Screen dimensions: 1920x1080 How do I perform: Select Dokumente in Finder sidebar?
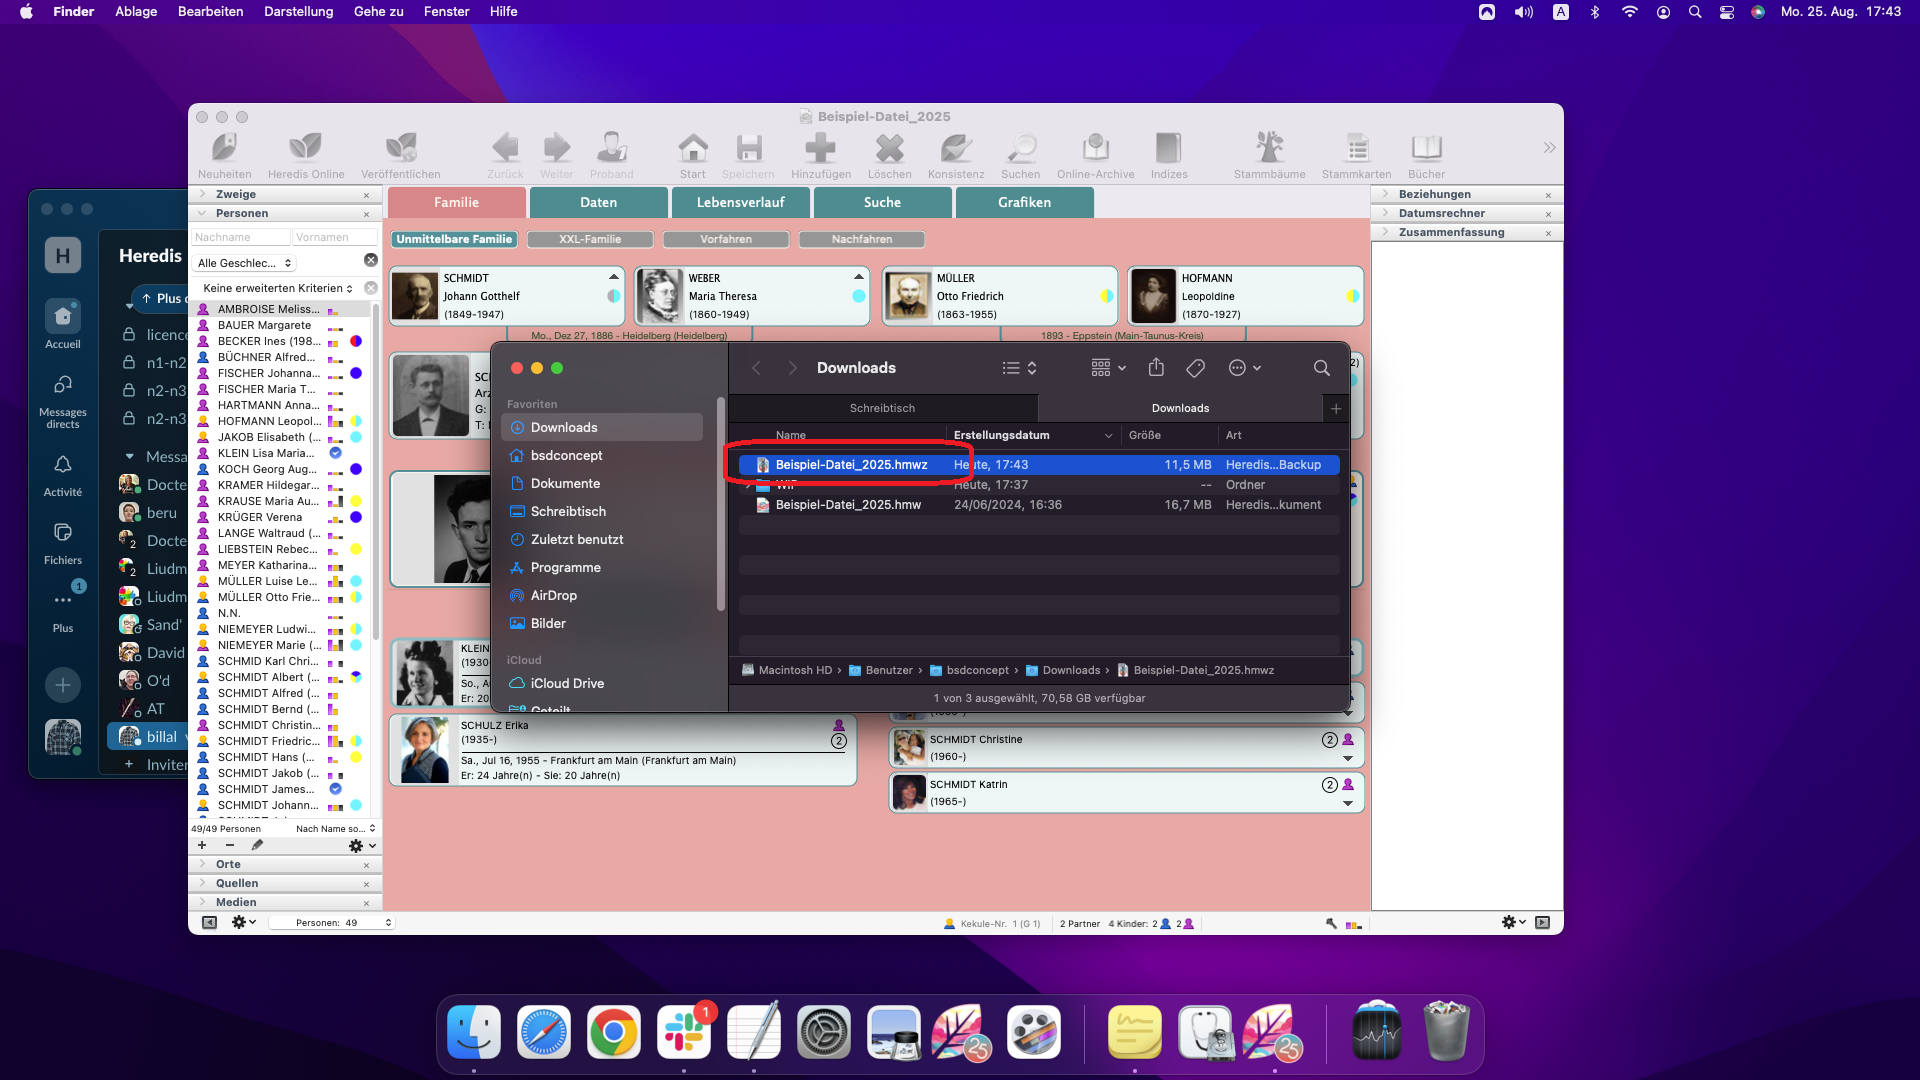[565, 483]
